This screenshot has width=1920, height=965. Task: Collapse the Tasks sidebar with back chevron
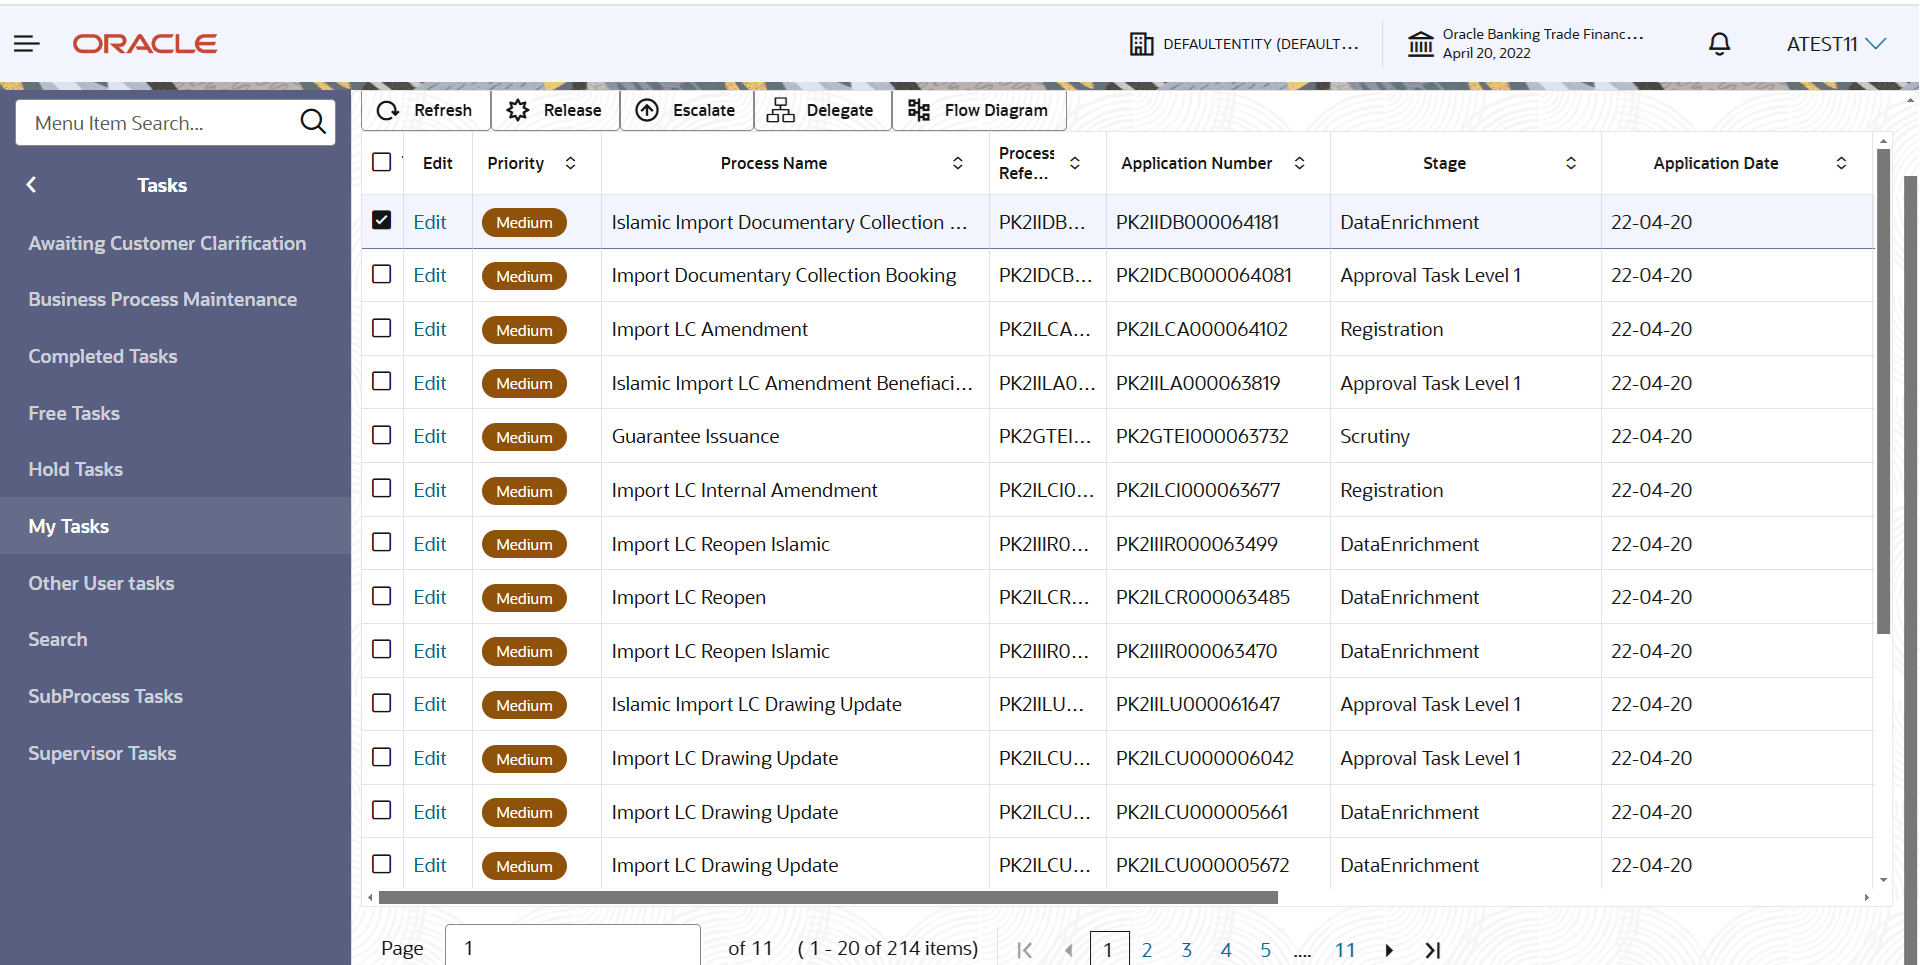coord(31,184)
